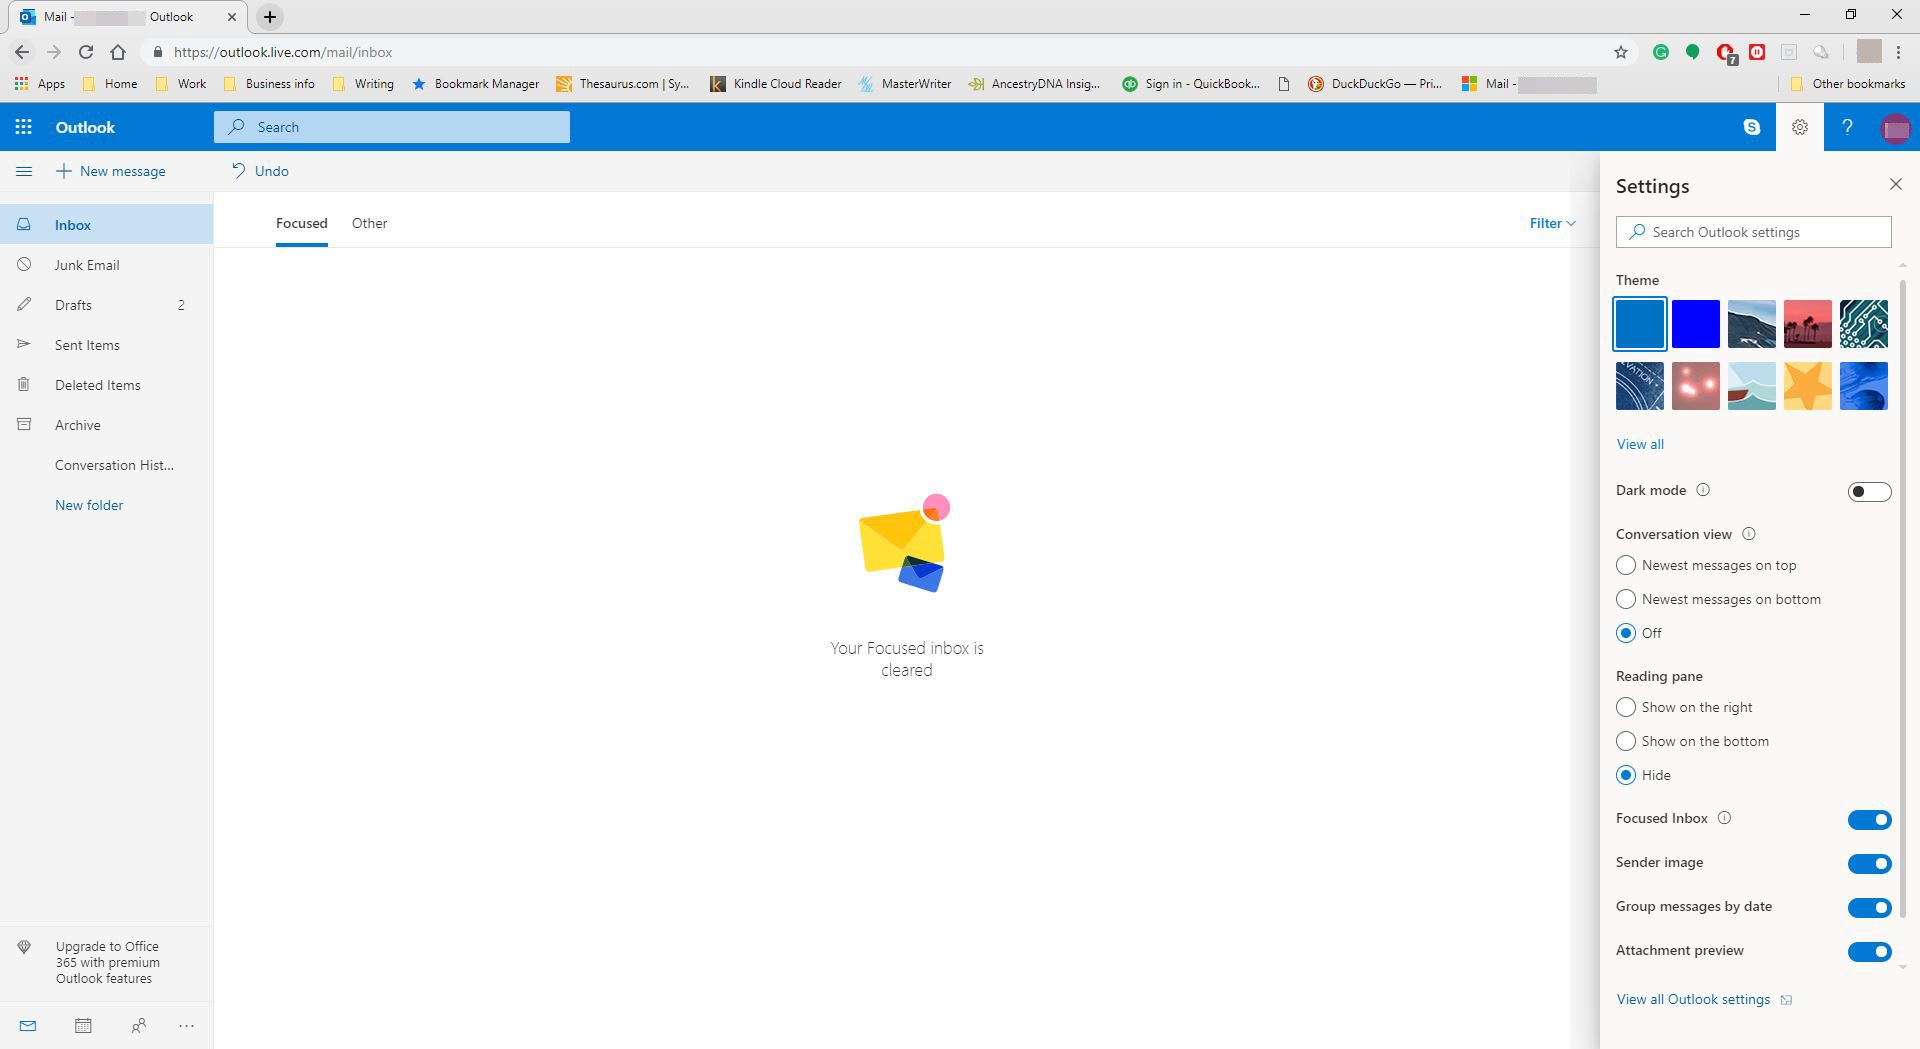This screenshot has height=1049, width=1920.
Task: Open the Outlook app launcher grid
Action: [x=23, y=127]
